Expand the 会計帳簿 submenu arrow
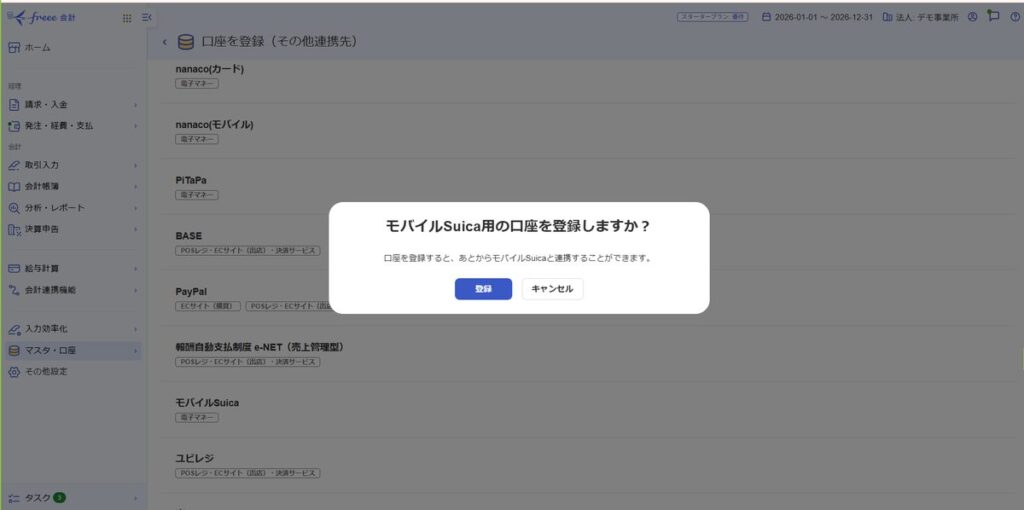 (x=136, y=187)
